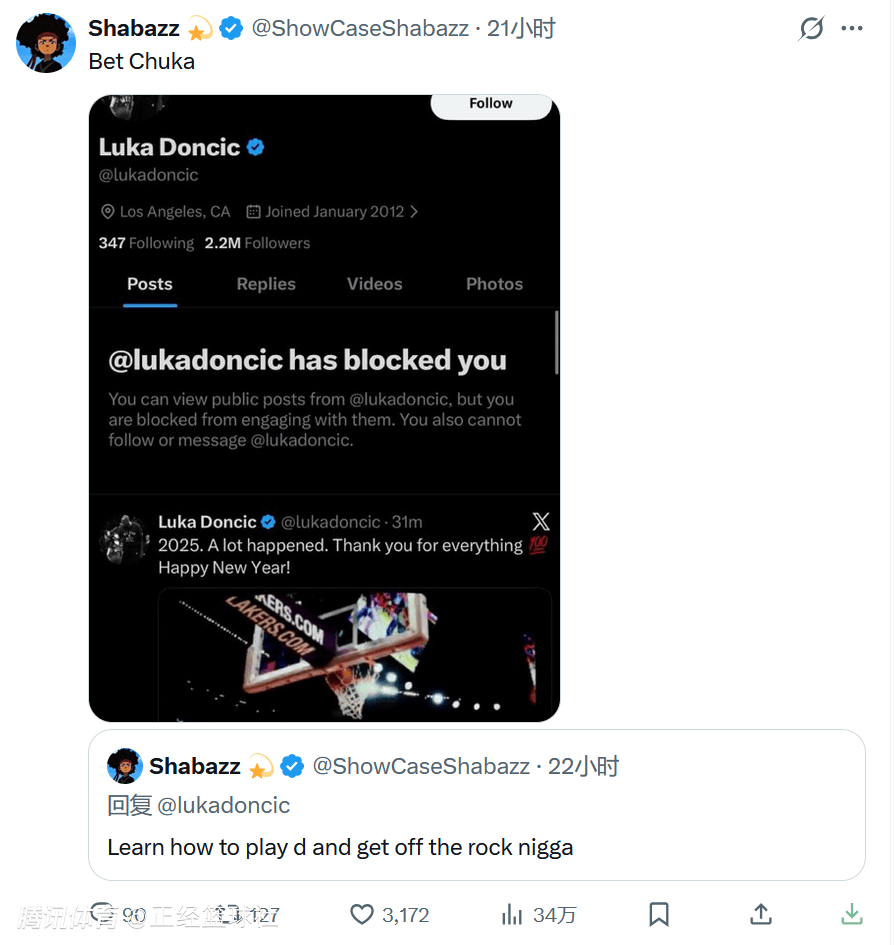Image resolution: width=894 pixels, height=945 pixels.
Task: Select the Videos tab in screenshot
Action: [x=374, y=284]
